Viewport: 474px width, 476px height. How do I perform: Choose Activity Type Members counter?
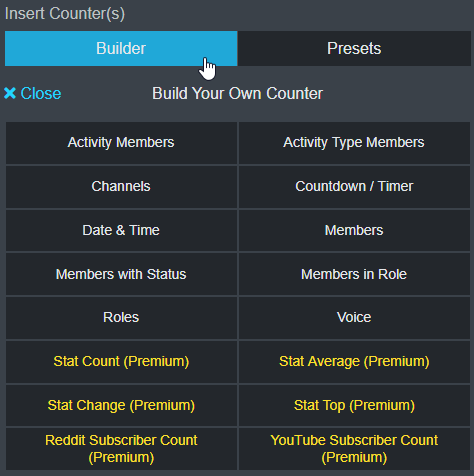pyautogui.click(x=354, y=143)
